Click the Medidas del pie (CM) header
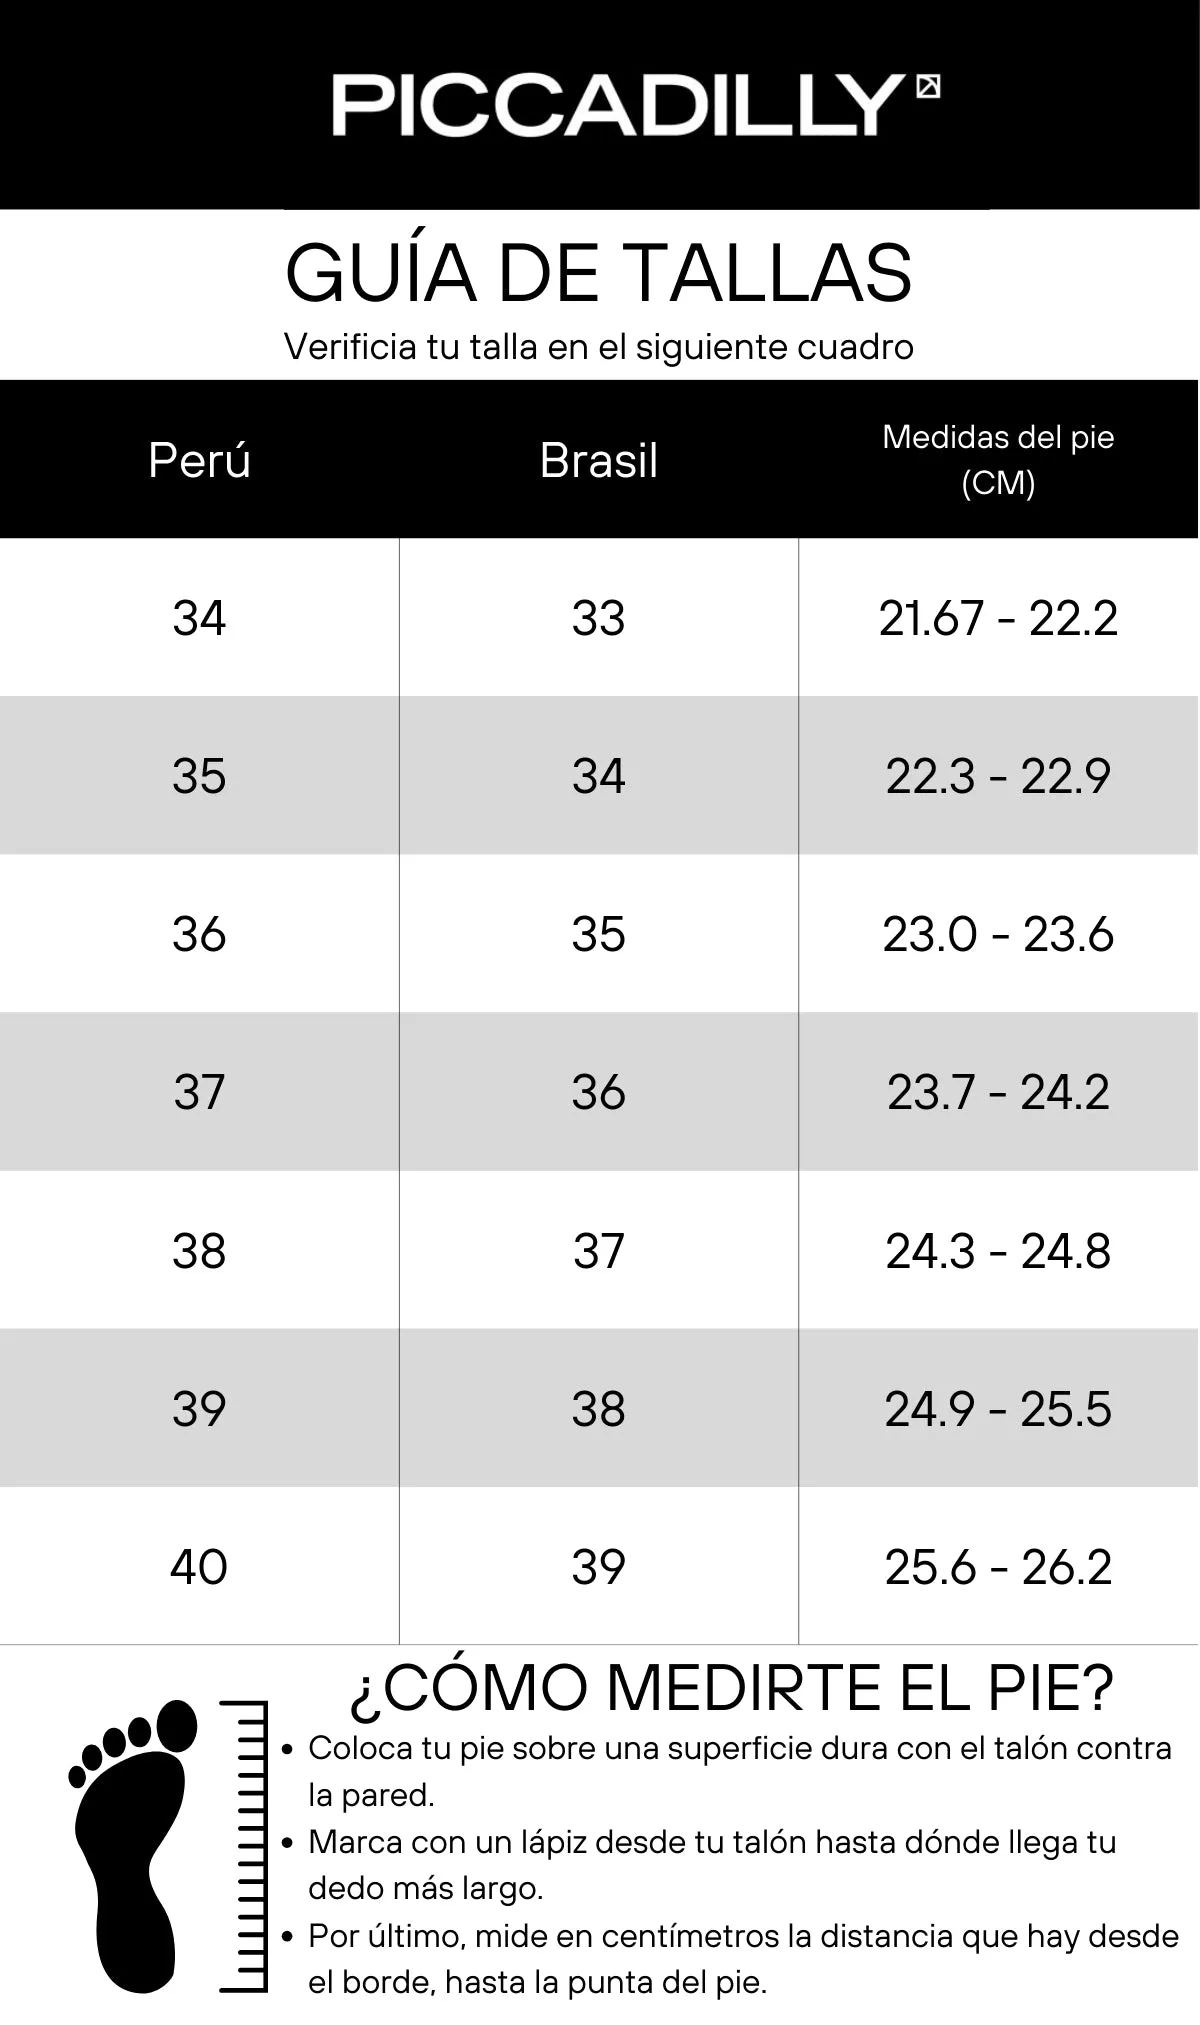The height and width of the screenshot is (2025, 1200). click(998, 460)
